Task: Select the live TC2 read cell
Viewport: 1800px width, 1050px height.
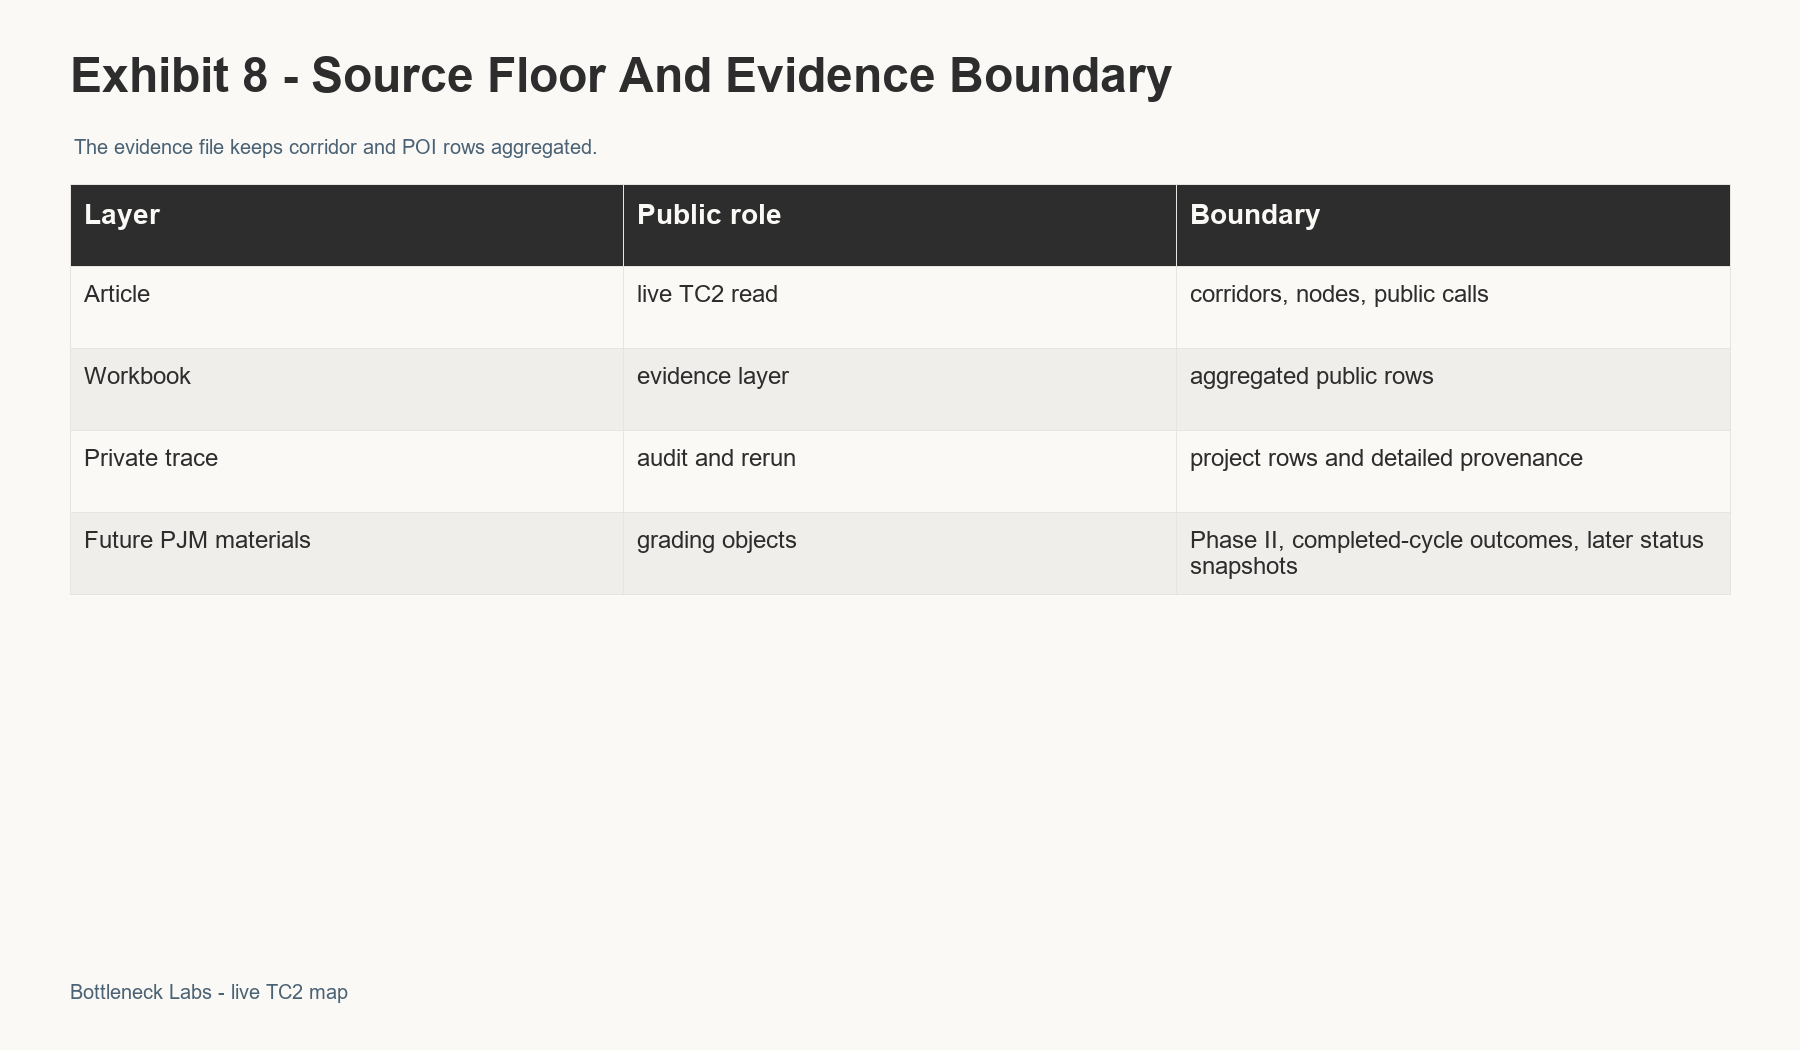Action: (899, 307)
